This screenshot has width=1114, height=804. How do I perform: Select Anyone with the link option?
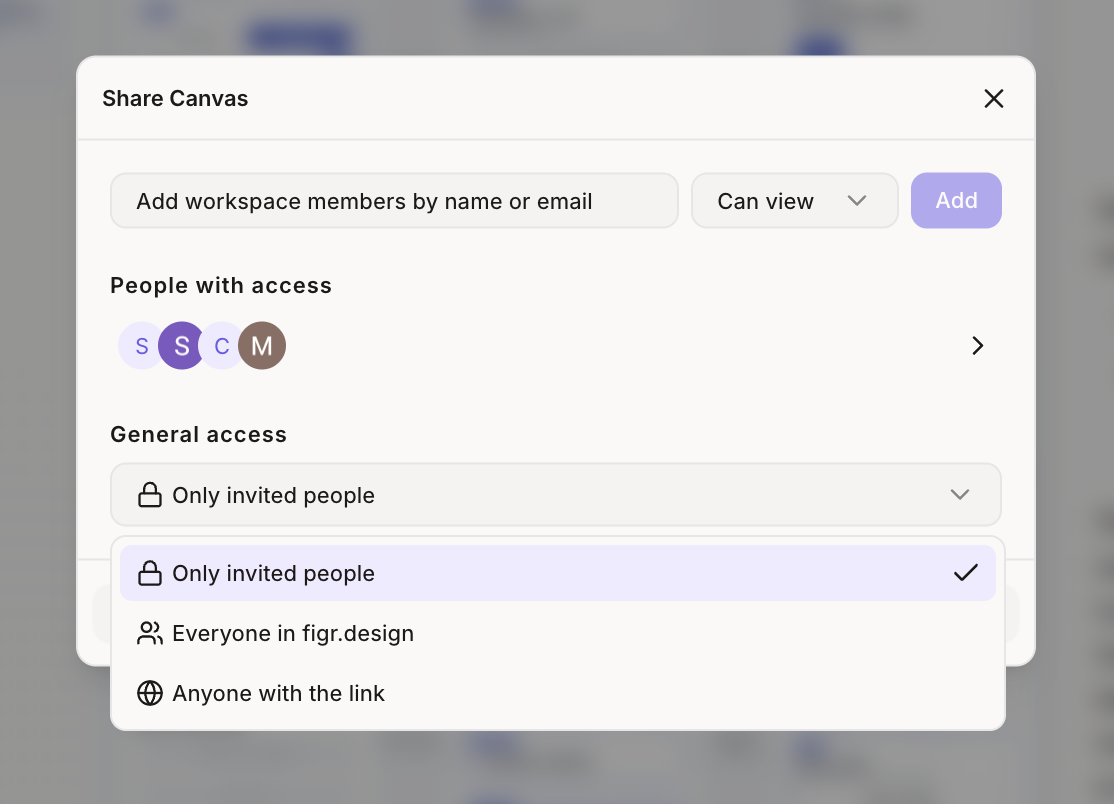click(558, 692)
